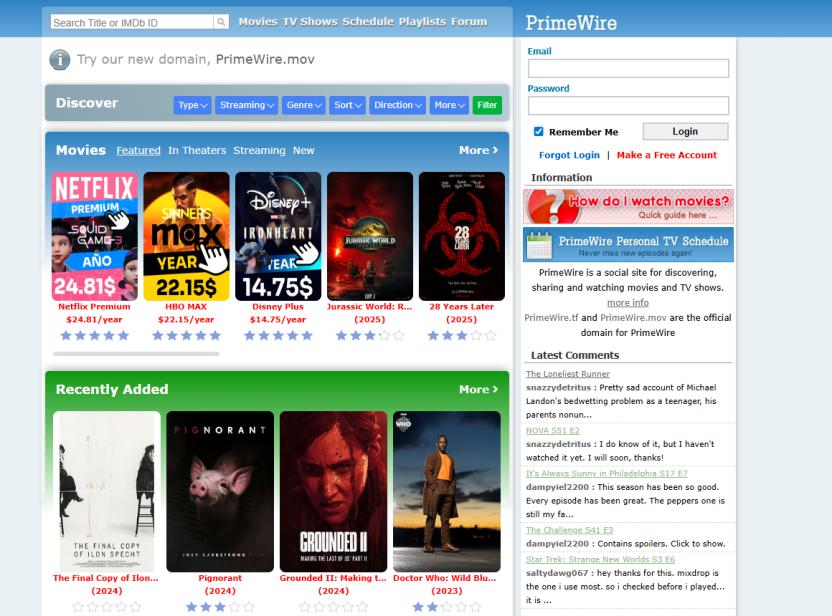Click More in the Recently Added header
The height and width of the screenshot is (616, 832).
click(479, 389)
